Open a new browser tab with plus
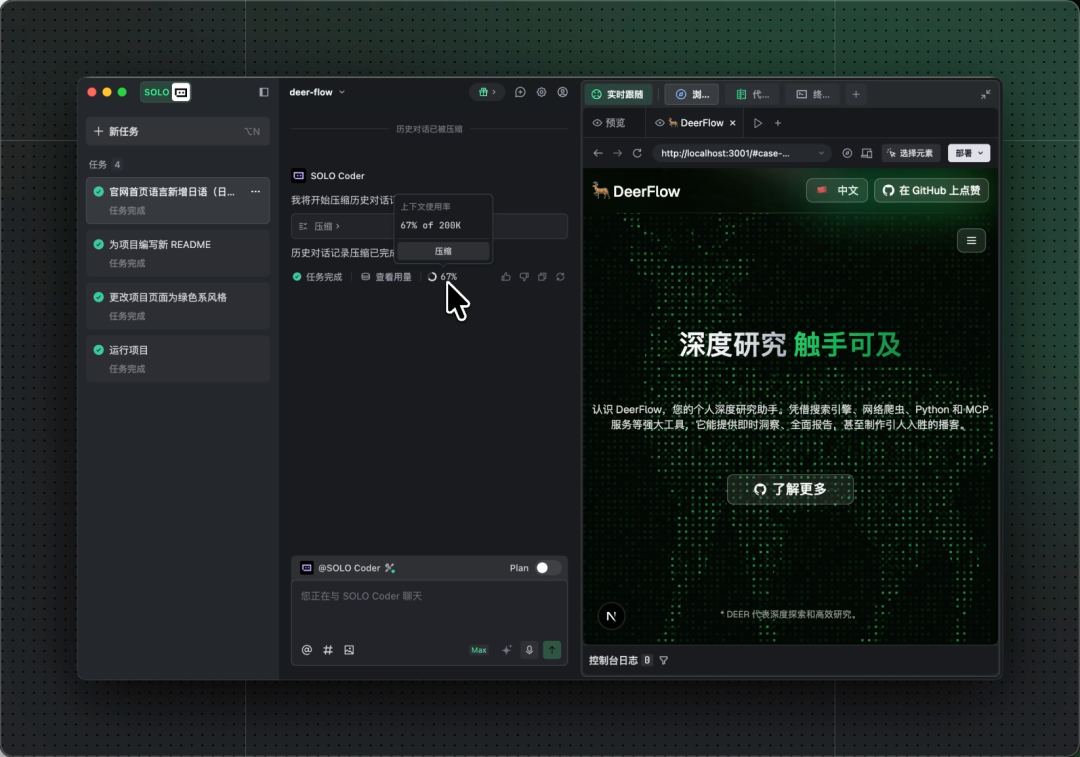The image size is (1080, 757). pyautogui.click(x=778, y=123)
